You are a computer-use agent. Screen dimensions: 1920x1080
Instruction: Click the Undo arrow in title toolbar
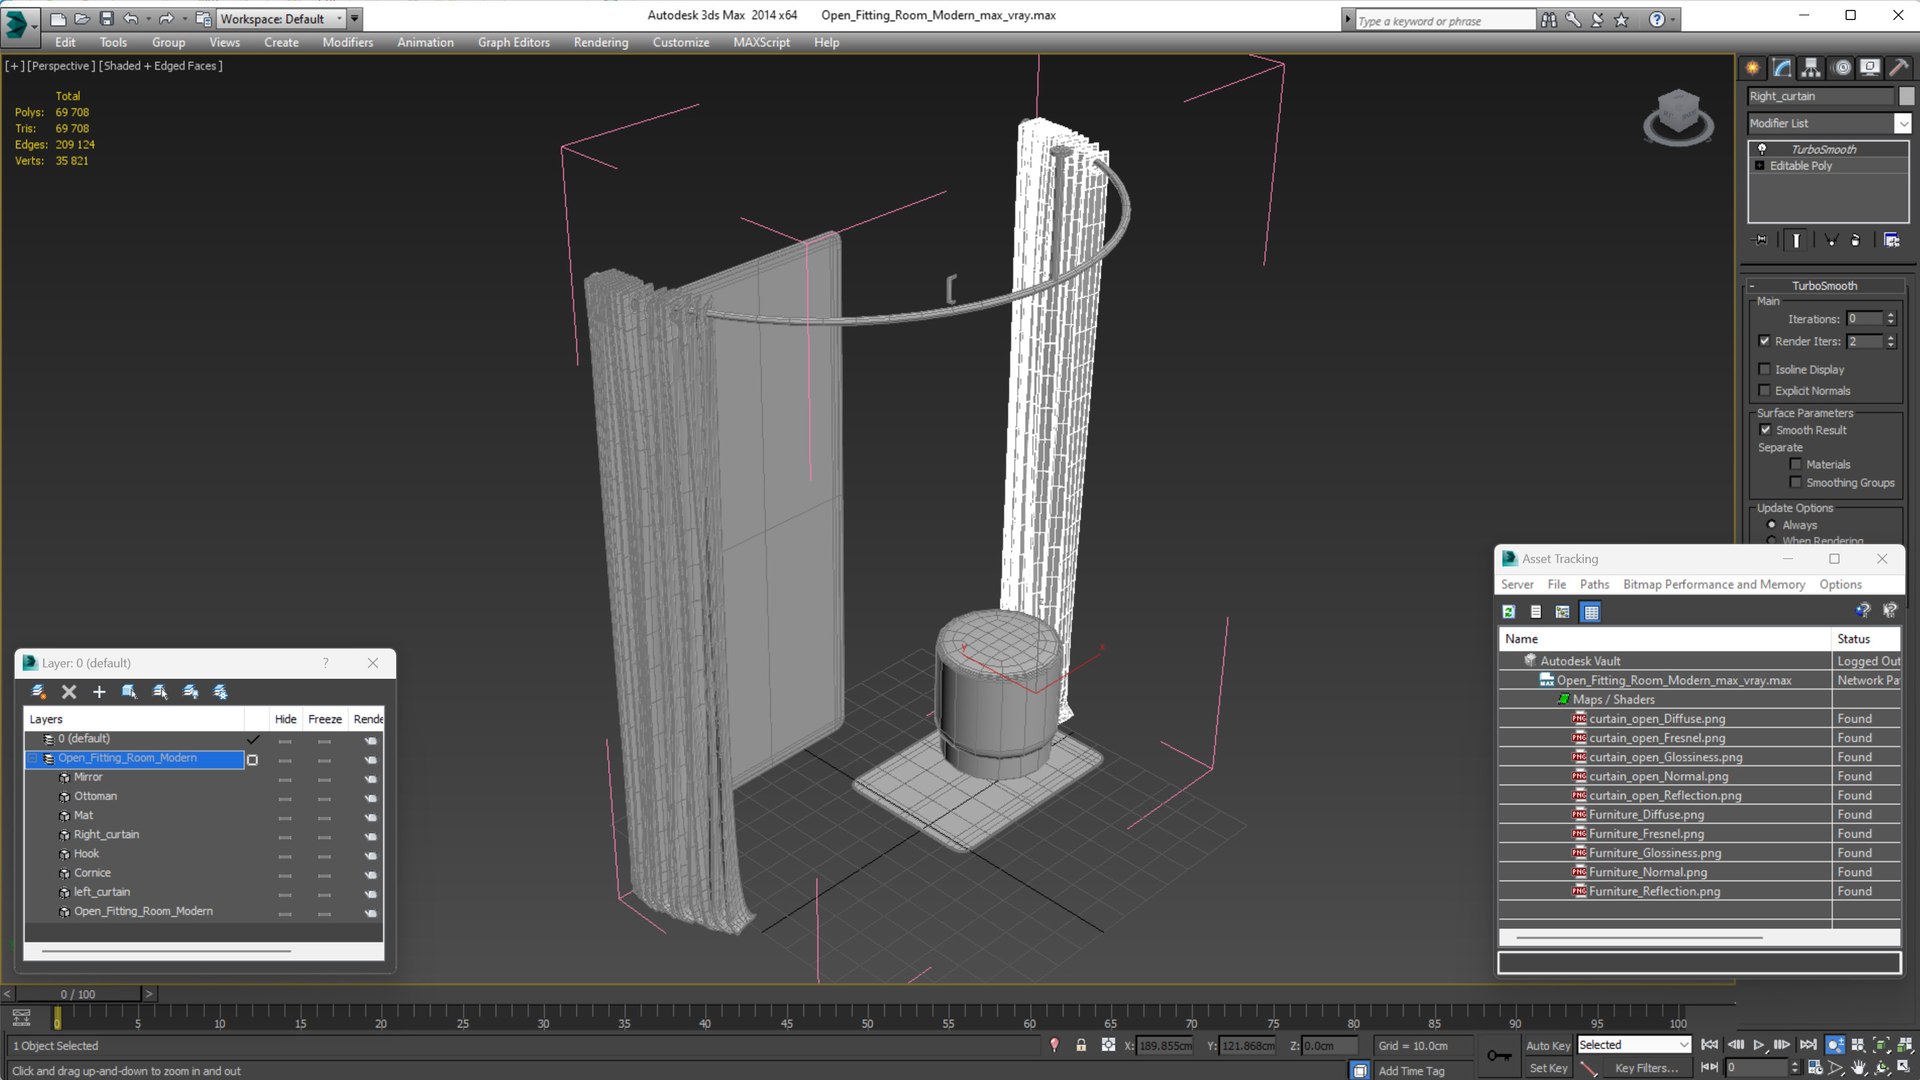coord(130,19)
